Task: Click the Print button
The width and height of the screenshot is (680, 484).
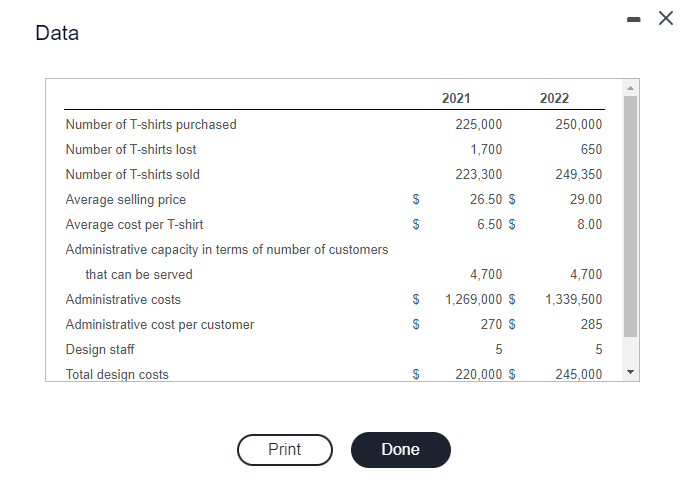Action: [x=284, y=450]
